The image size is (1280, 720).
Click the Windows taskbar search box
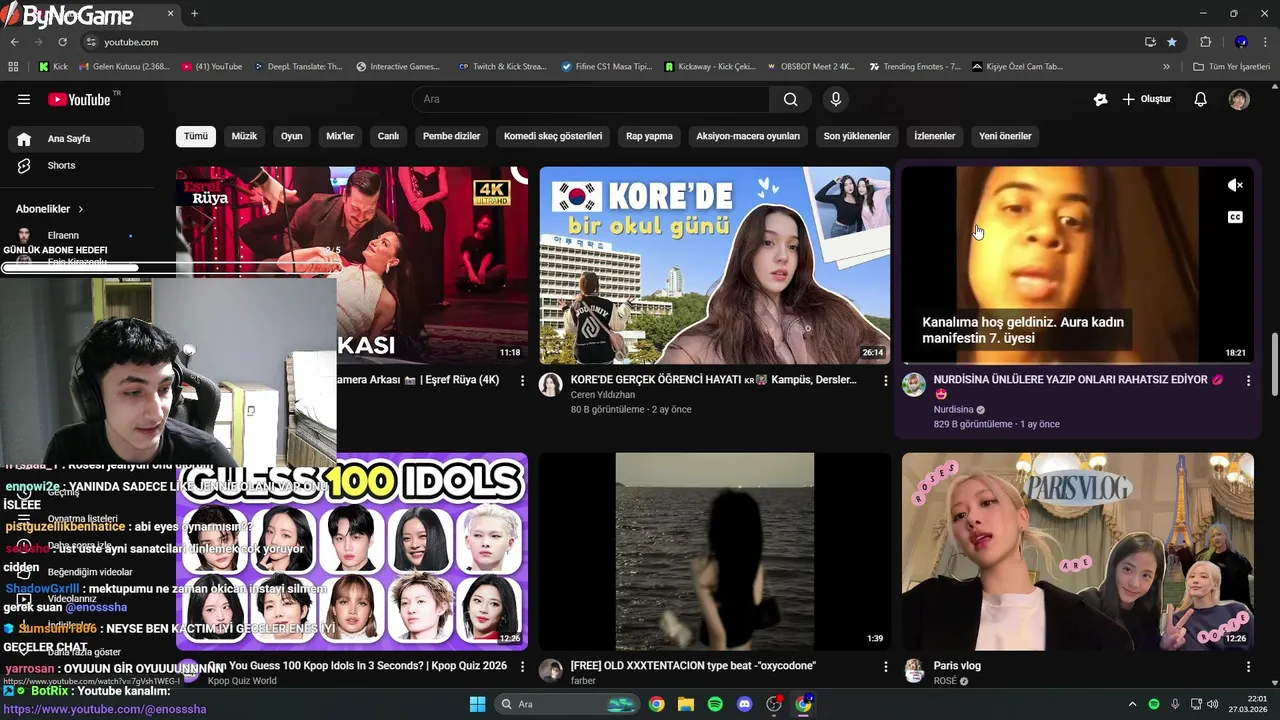[567, 704]
